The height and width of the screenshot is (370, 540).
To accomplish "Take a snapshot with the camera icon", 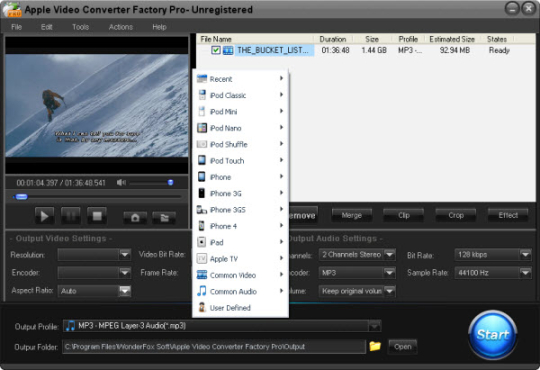I will click(135, 217).
